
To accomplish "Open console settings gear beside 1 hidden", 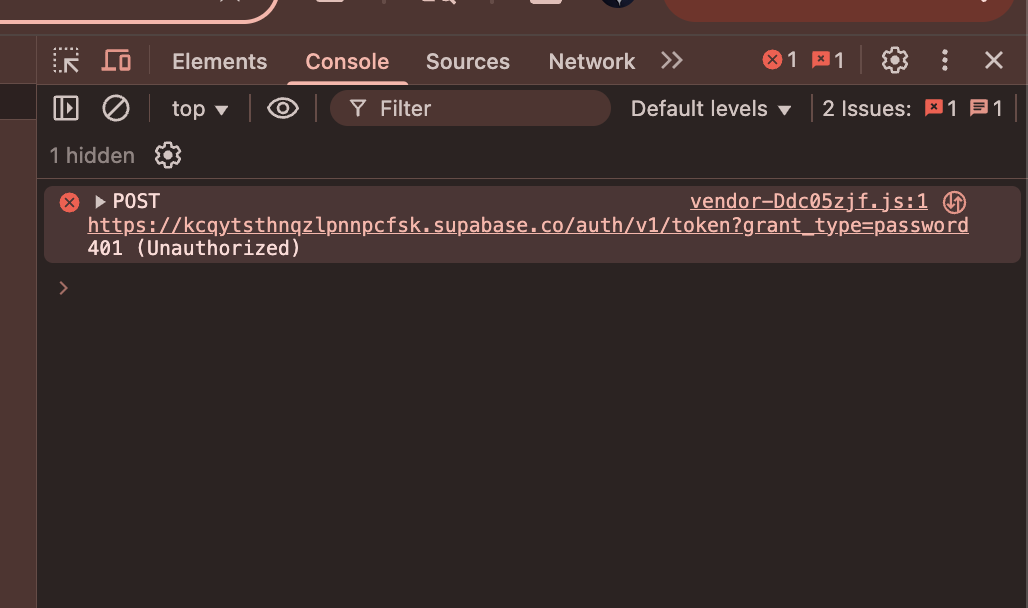I will coord(168,155).
